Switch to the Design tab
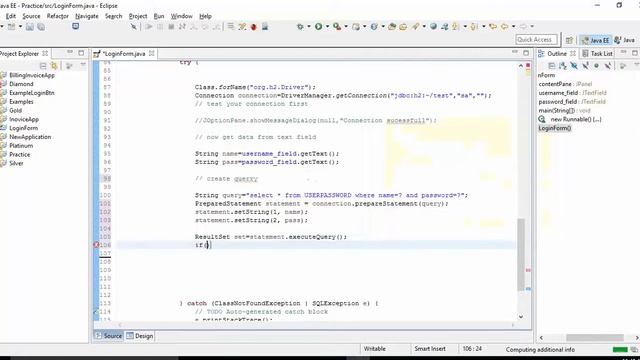 coord(140,336)
